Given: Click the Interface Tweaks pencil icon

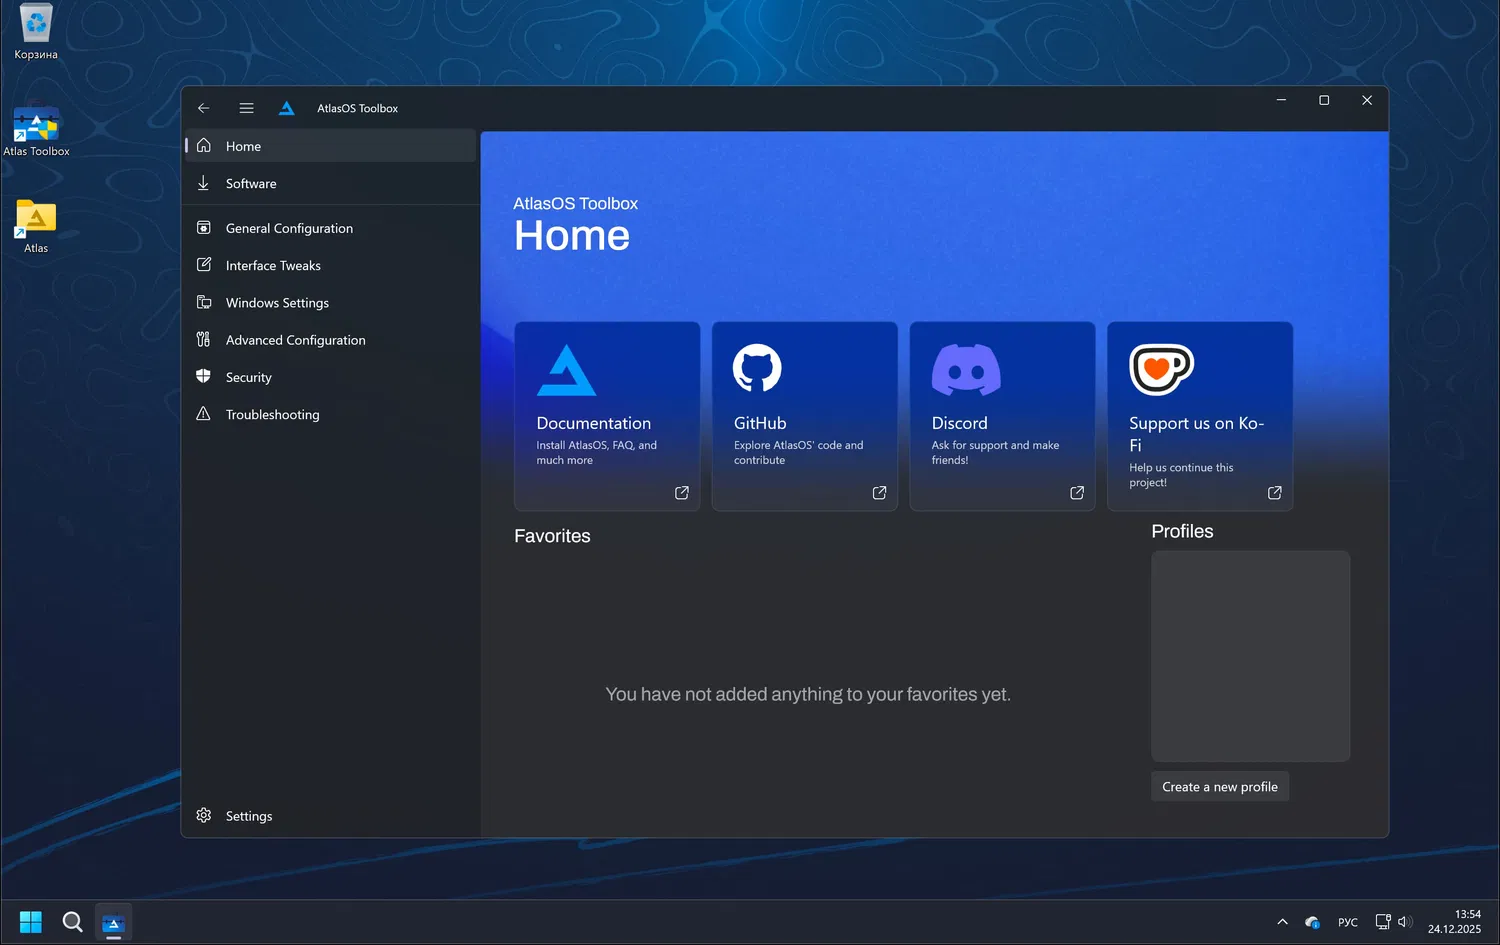Looking at the screenshot, I should coord(204,265).
